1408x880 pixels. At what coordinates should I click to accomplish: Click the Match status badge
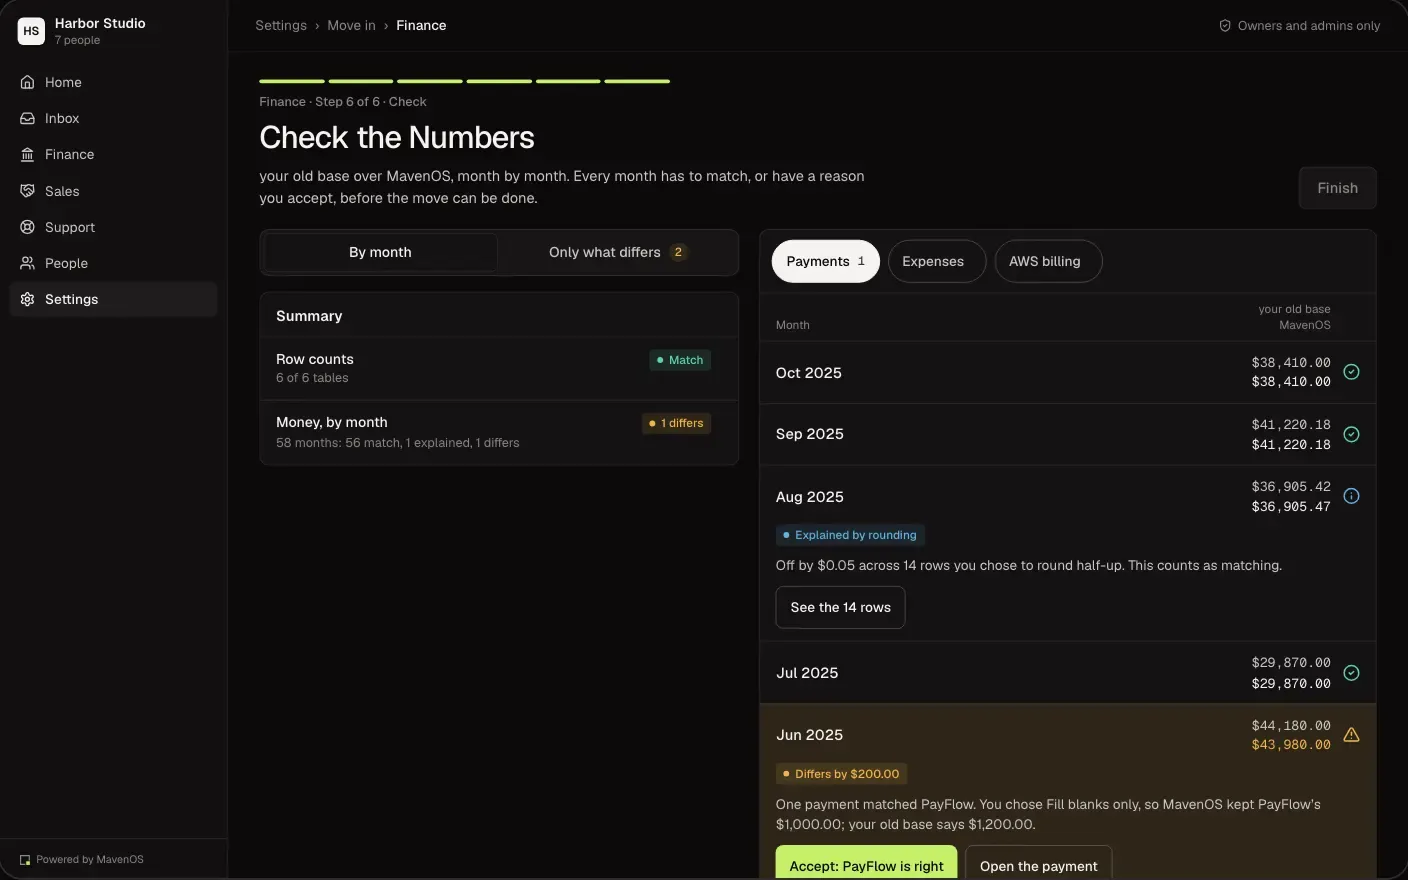point(680,360)
